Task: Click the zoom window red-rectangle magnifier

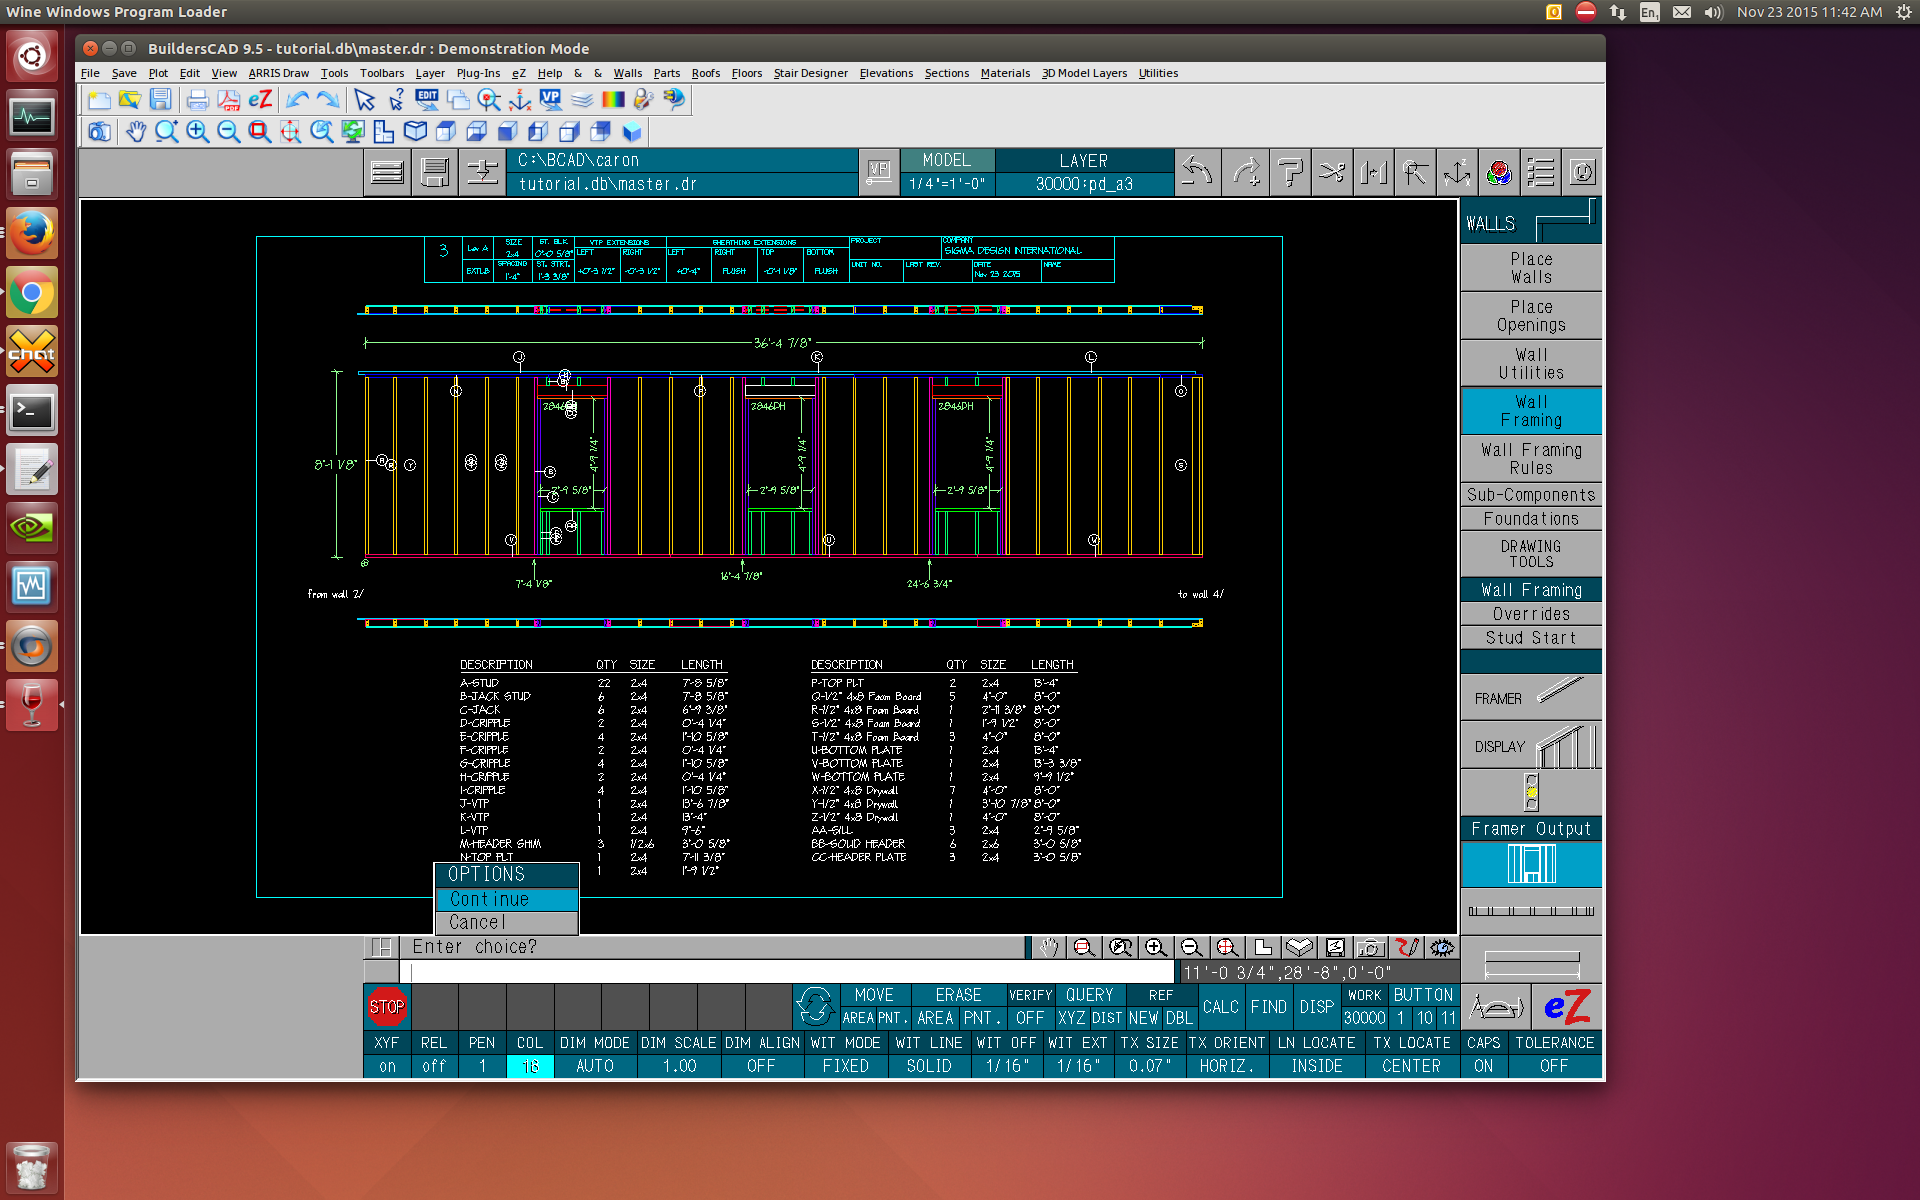Action: 260,132
